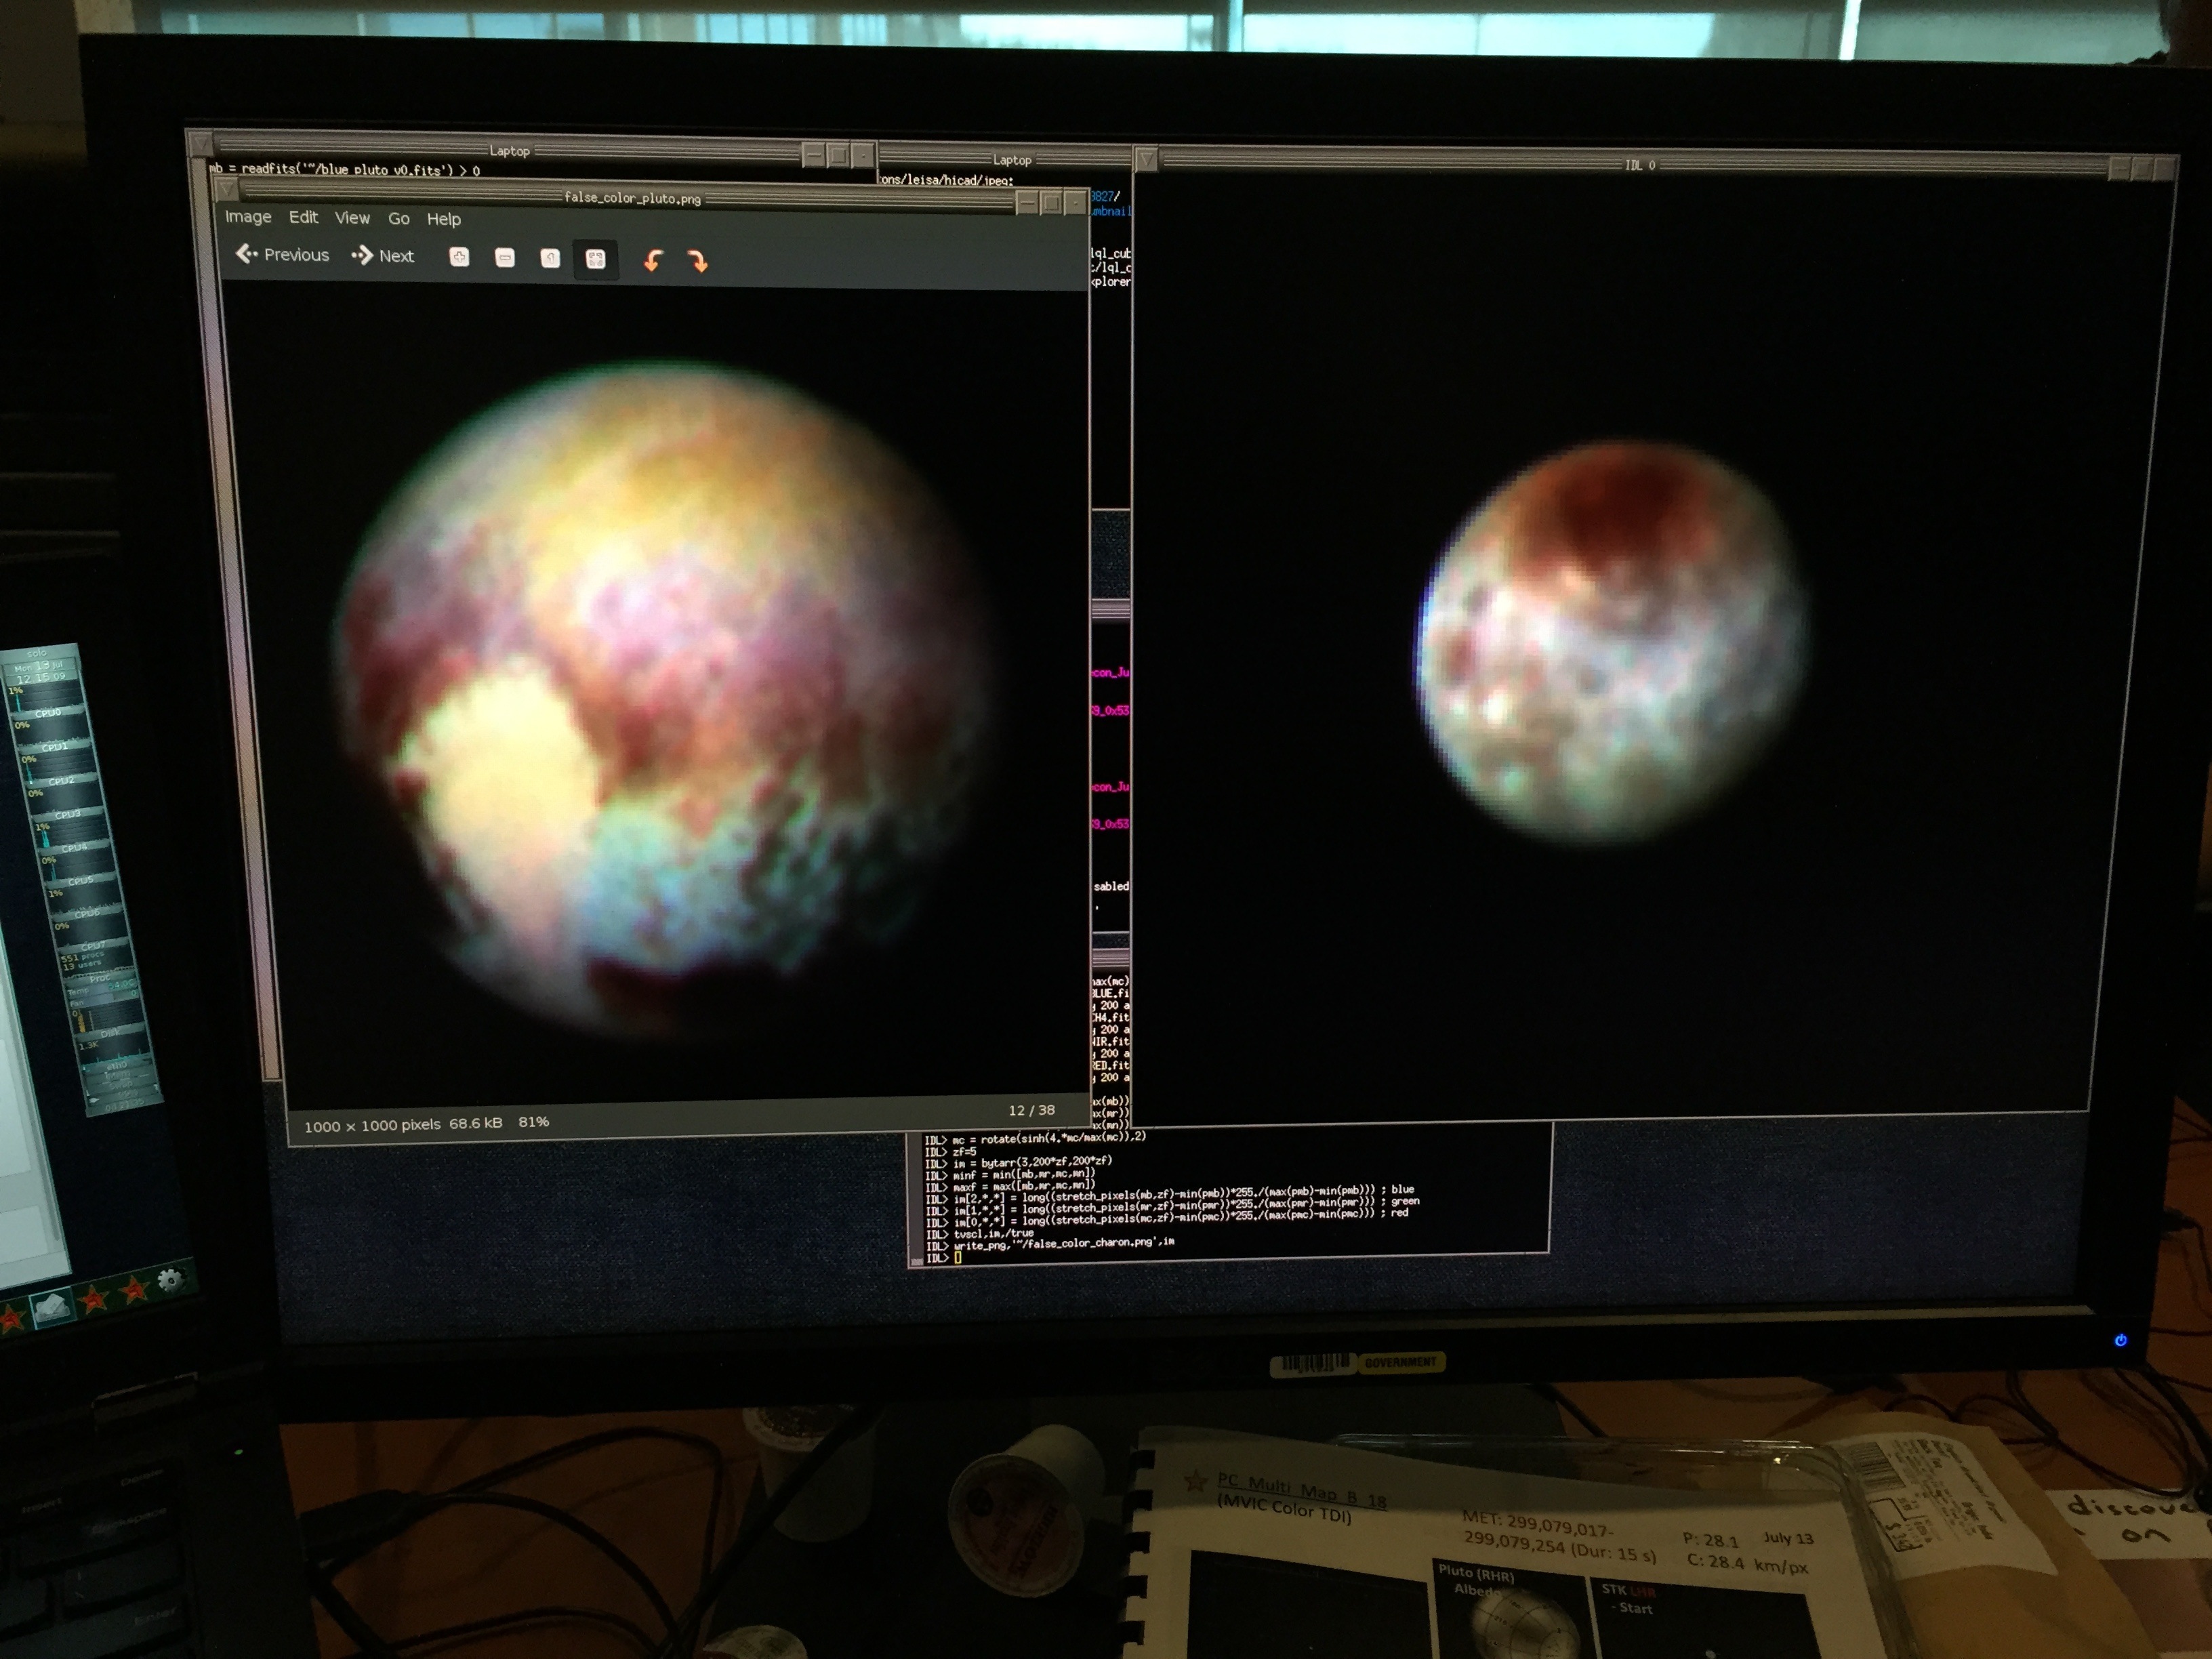This screenshot has height=1659, width=2212.
Task: Maximize the false_color_pluto.png window
Action: 1051,203
